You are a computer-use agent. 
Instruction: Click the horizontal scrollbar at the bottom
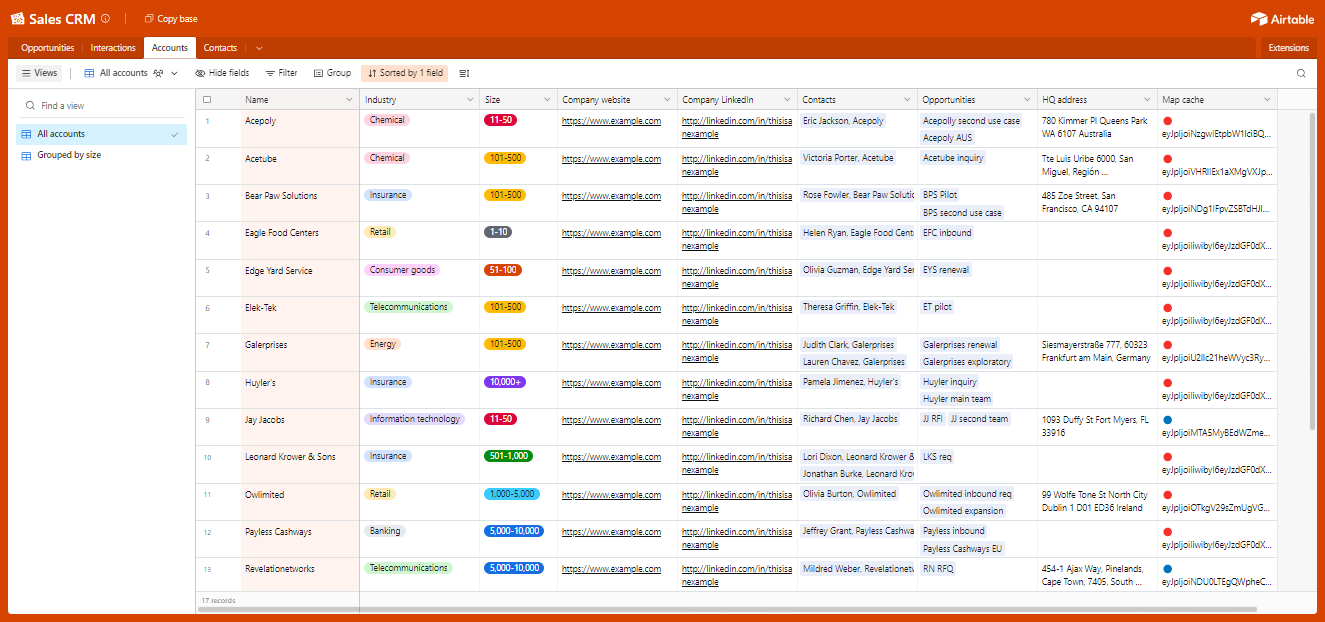coord(726,608)
